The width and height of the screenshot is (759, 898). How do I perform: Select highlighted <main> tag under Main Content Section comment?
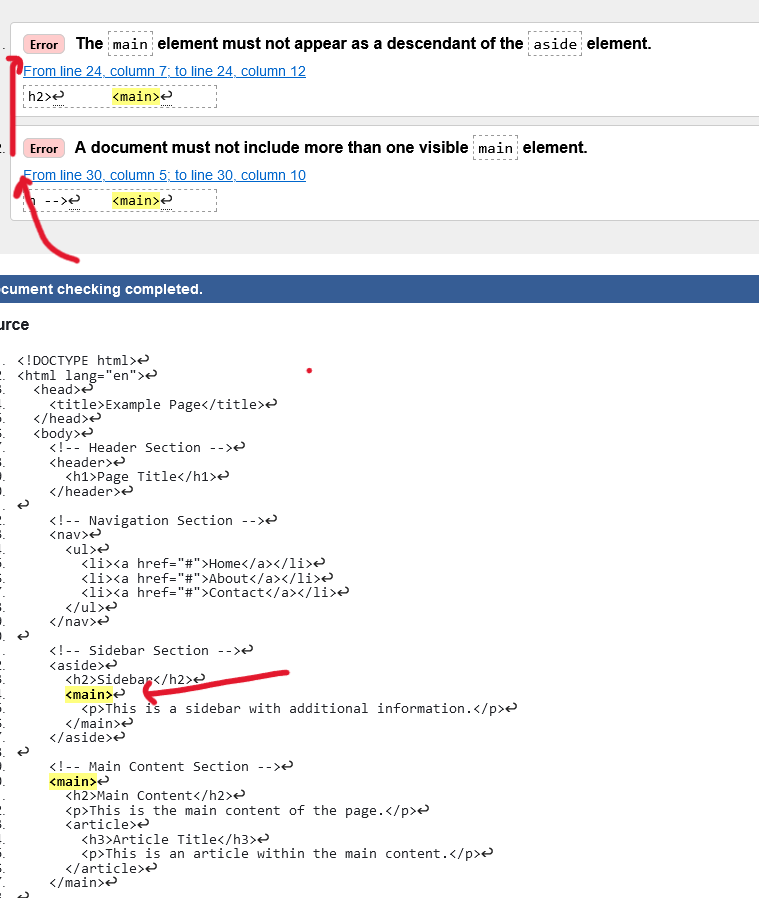pyautogui.click(x=73, y=781)
